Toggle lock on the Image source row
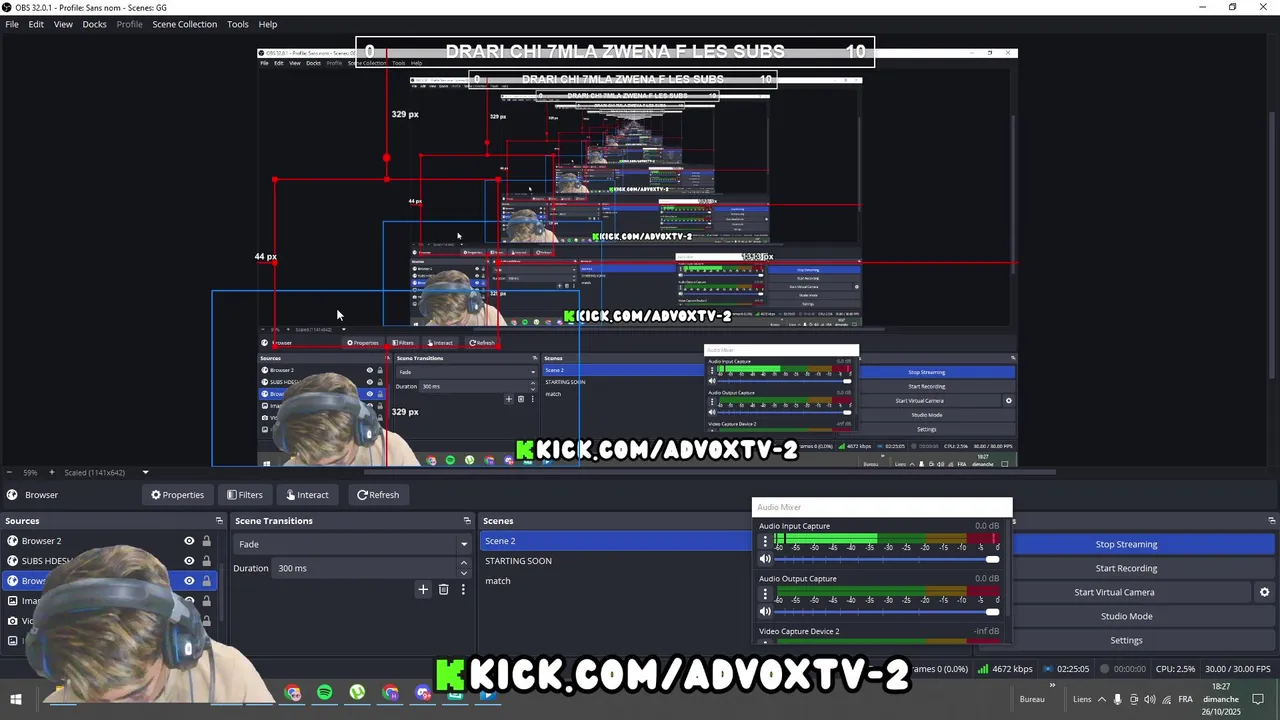 tap(207, 601)
